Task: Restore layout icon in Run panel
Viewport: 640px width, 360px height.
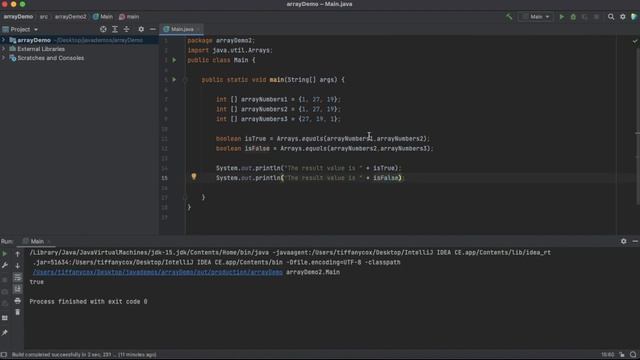Action: [x=5, y=318]
